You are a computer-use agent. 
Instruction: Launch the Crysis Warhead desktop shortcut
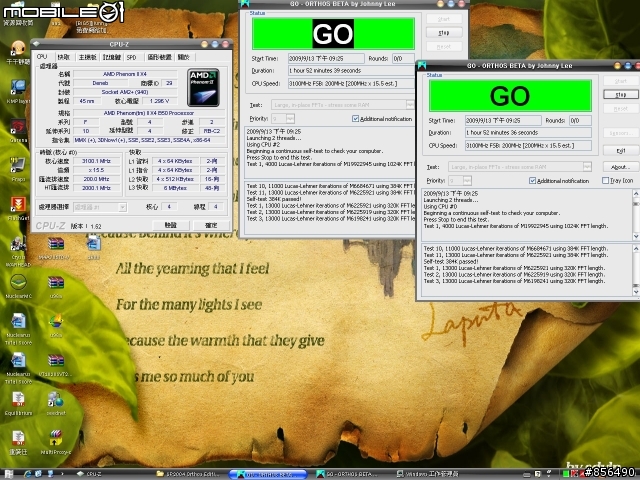click(18, 251)
